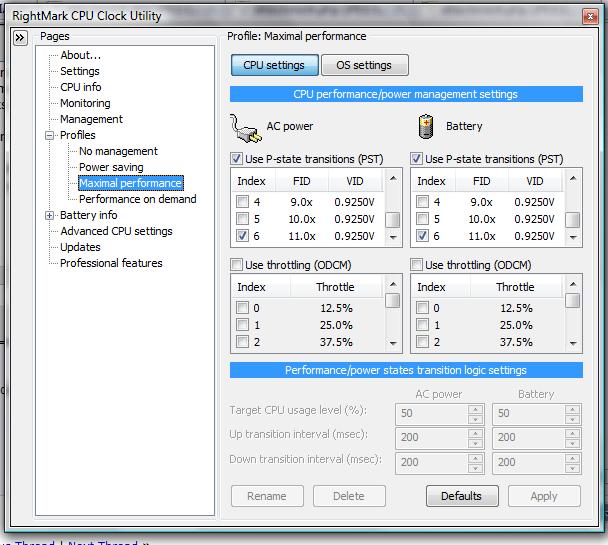The image size is (608, 545).
Task: Switch to the OS settings tab
Action: [x=364, y=65]
